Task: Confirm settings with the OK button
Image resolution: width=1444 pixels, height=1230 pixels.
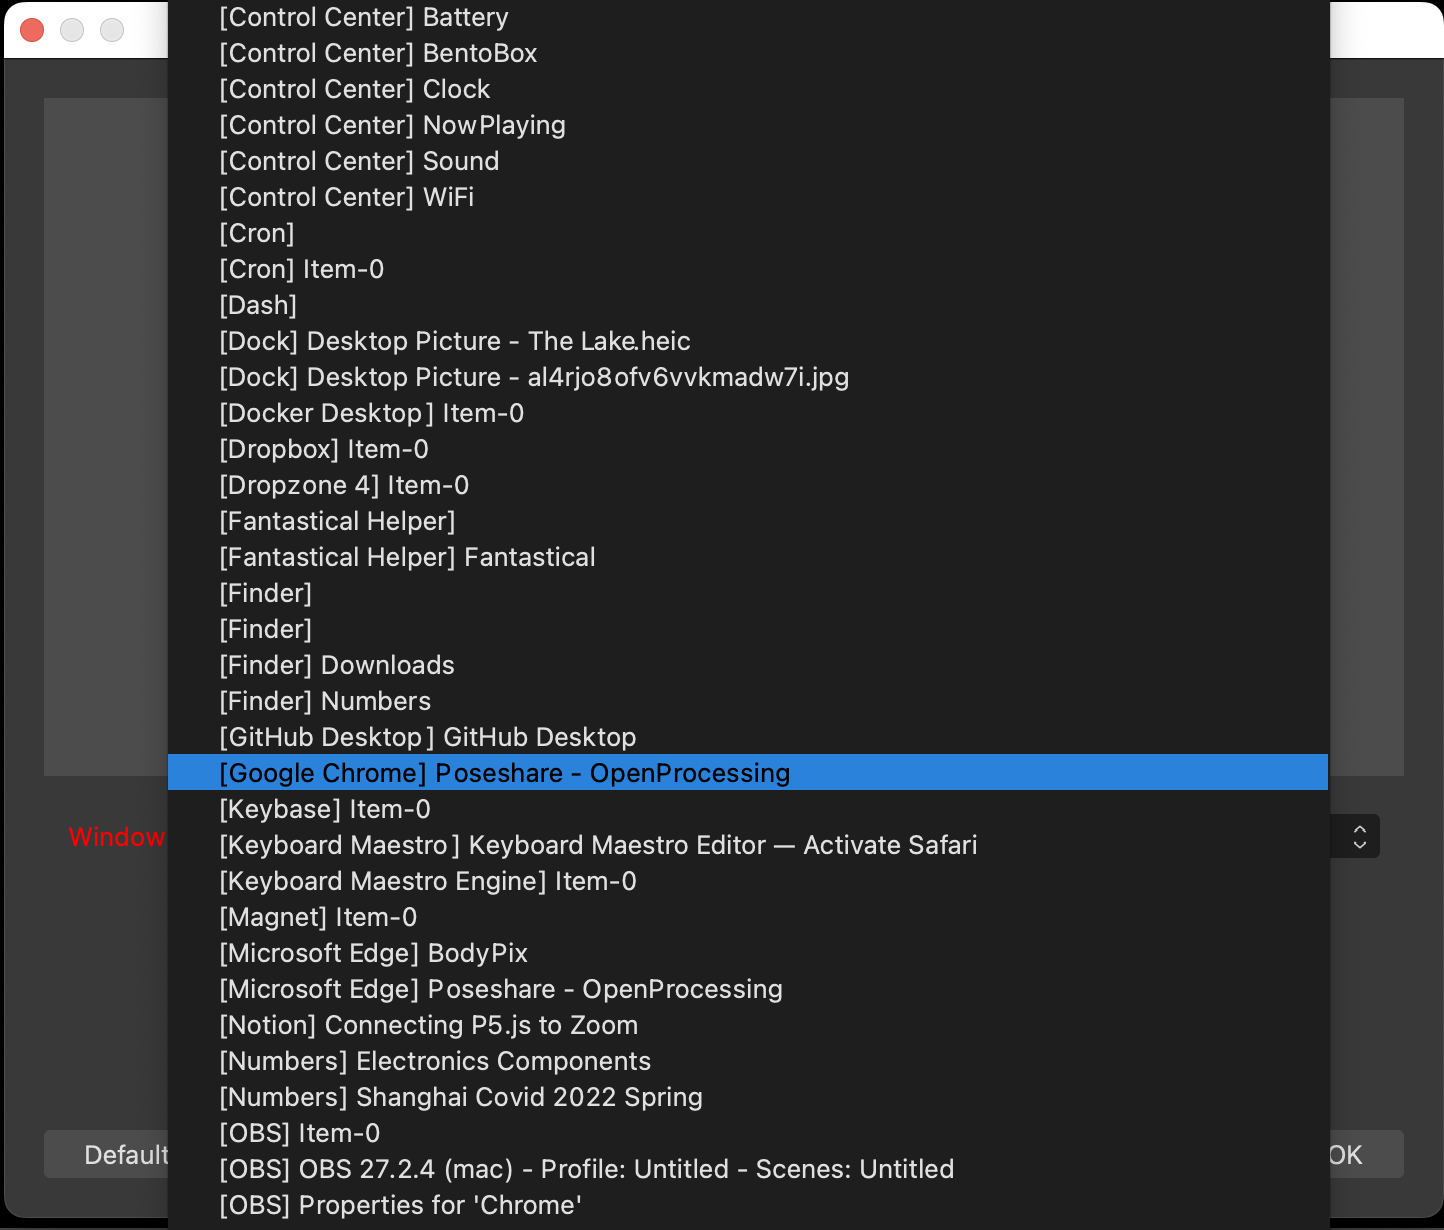Action: coord(1346,1155)
